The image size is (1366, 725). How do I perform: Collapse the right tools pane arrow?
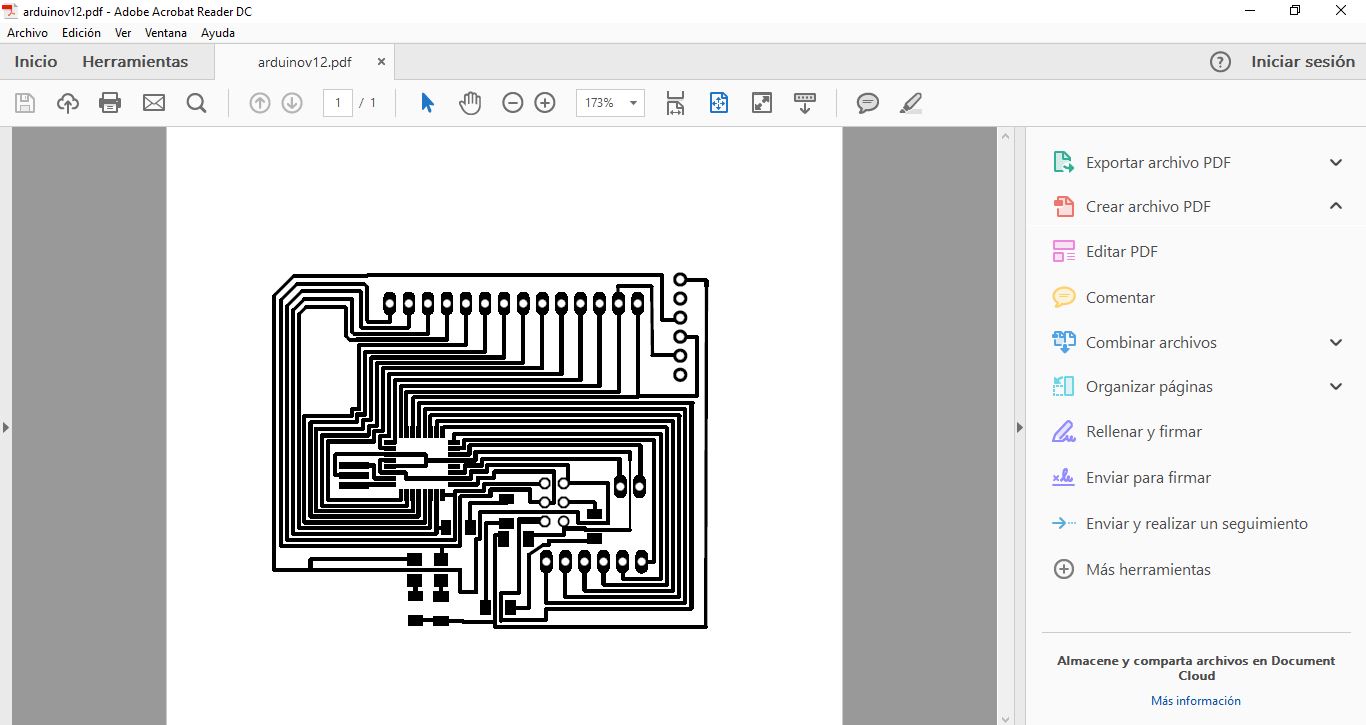[x=1019, y=427]
